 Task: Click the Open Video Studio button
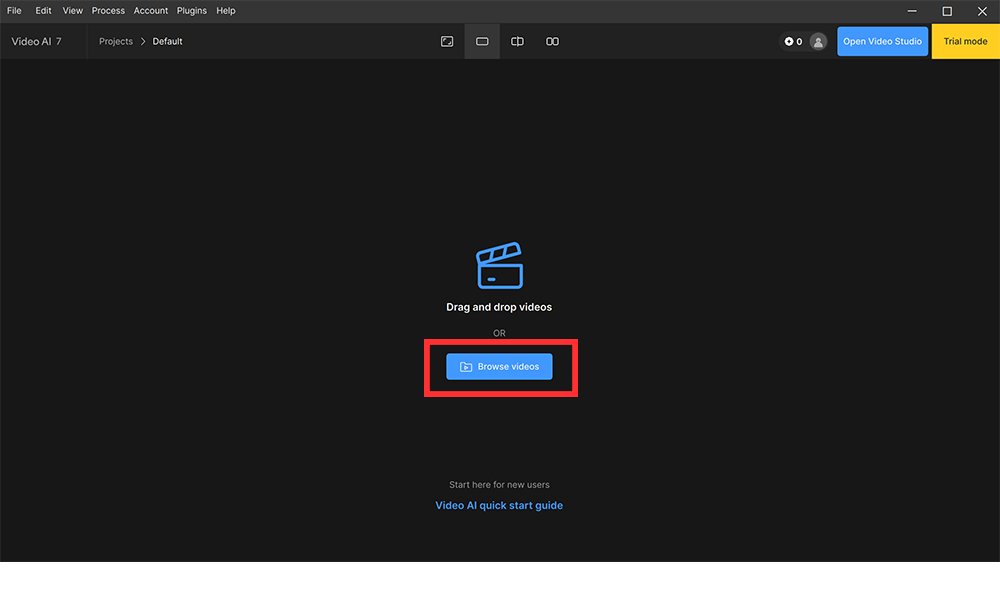pyautogui.click(x=882, y=42)
